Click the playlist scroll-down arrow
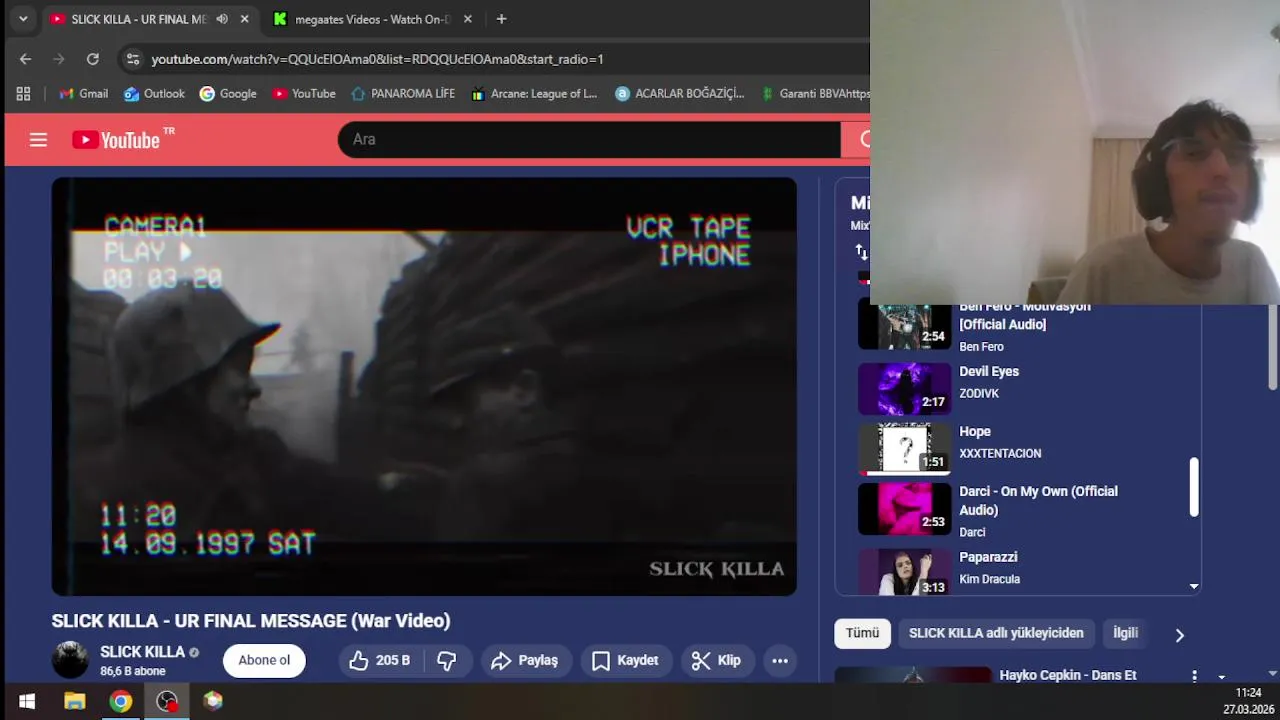 pos(1194,587)
